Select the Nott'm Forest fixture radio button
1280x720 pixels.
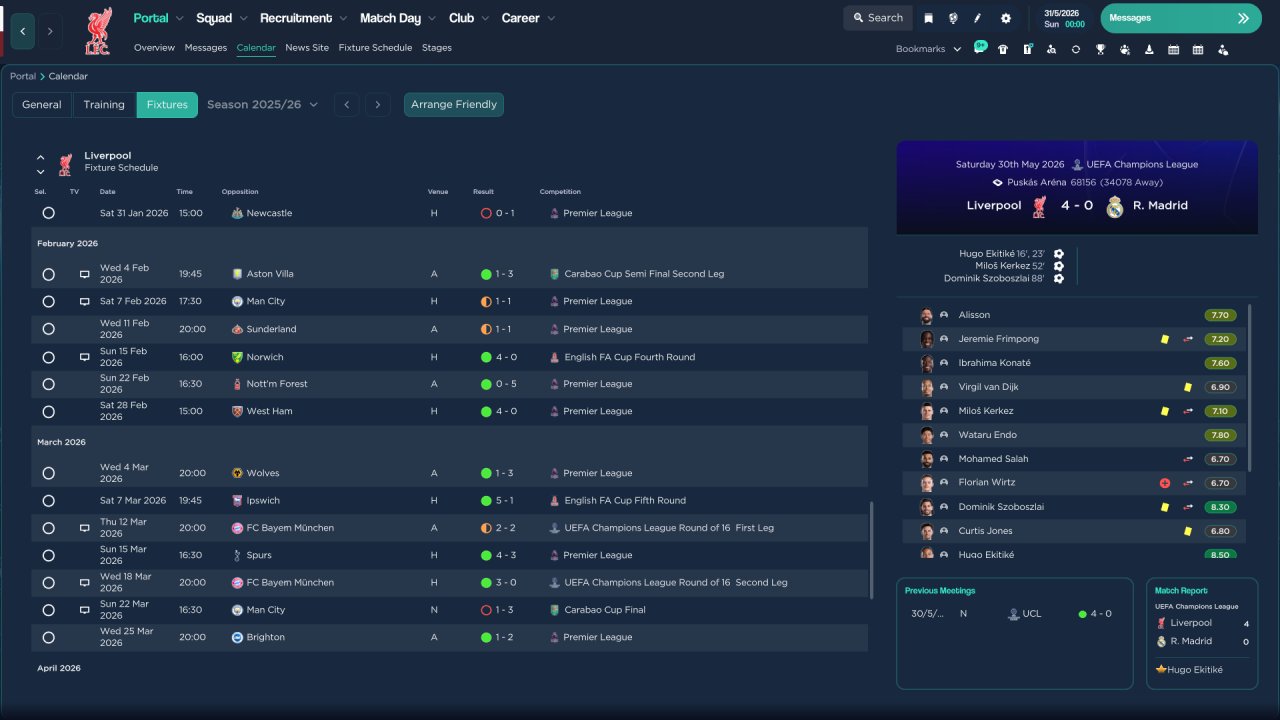(48, 384)
